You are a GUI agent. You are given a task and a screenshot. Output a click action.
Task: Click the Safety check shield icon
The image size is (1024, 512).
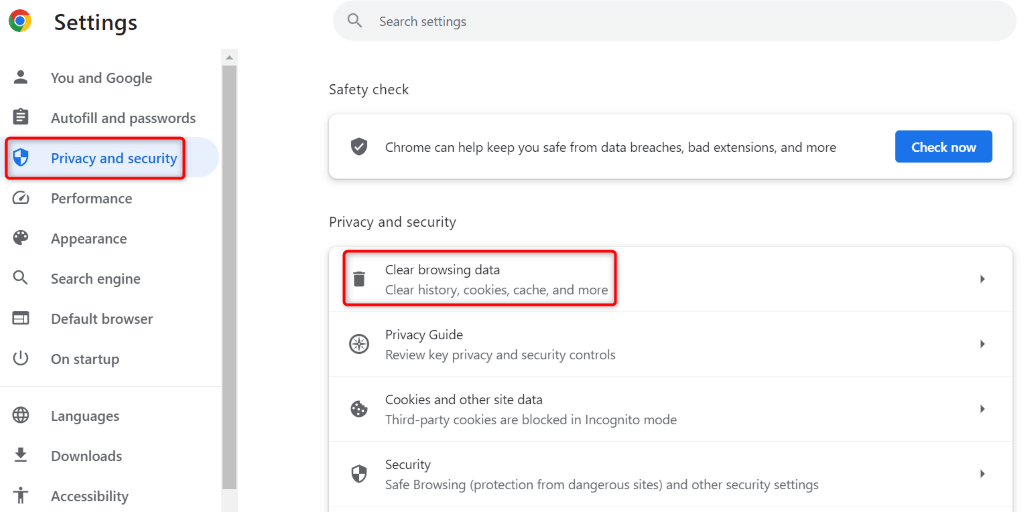359,147
